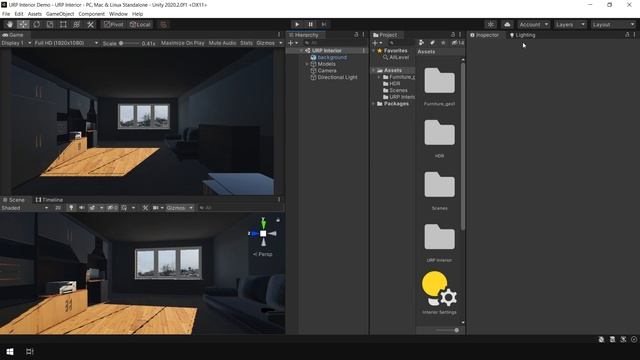Open the Help menu
640x360 pixels.
[138, 14]
